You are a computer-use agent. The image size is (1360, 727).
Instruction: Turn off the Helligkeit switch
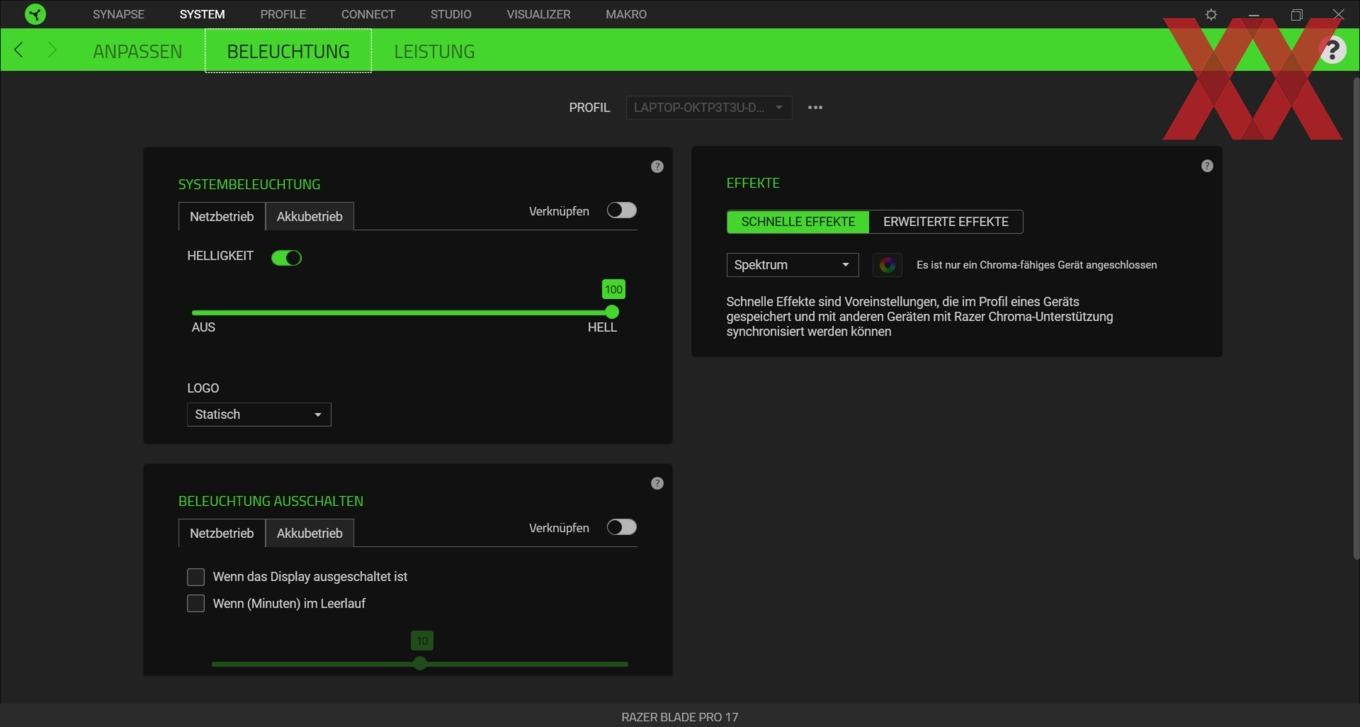286,257
